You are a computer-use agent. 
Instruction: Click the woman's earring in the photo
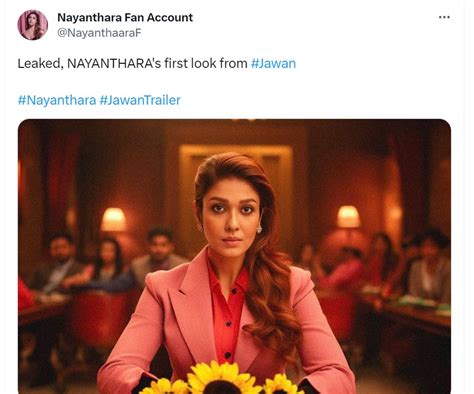(259, 229)
